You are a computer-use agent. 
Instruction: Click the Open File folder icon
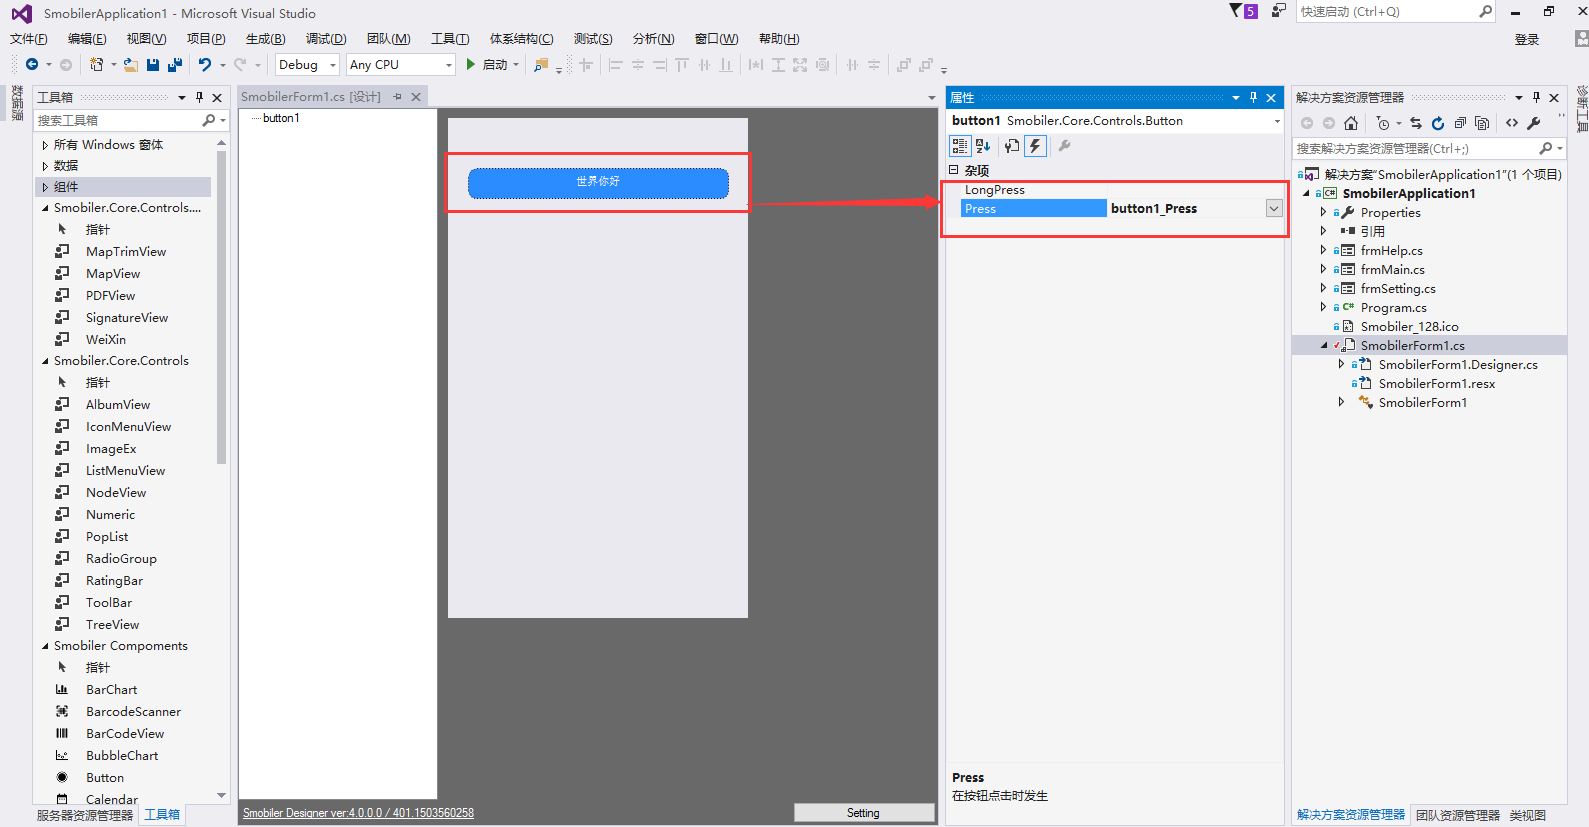click(131, 64)
